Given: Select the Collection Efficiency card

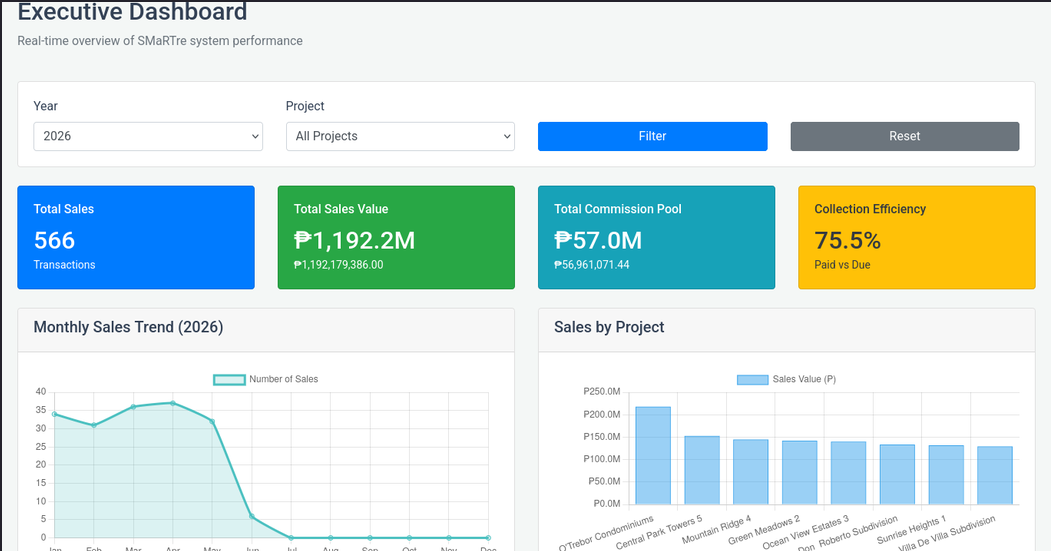Looking at the screenshot, I should [x=916, y=237].
